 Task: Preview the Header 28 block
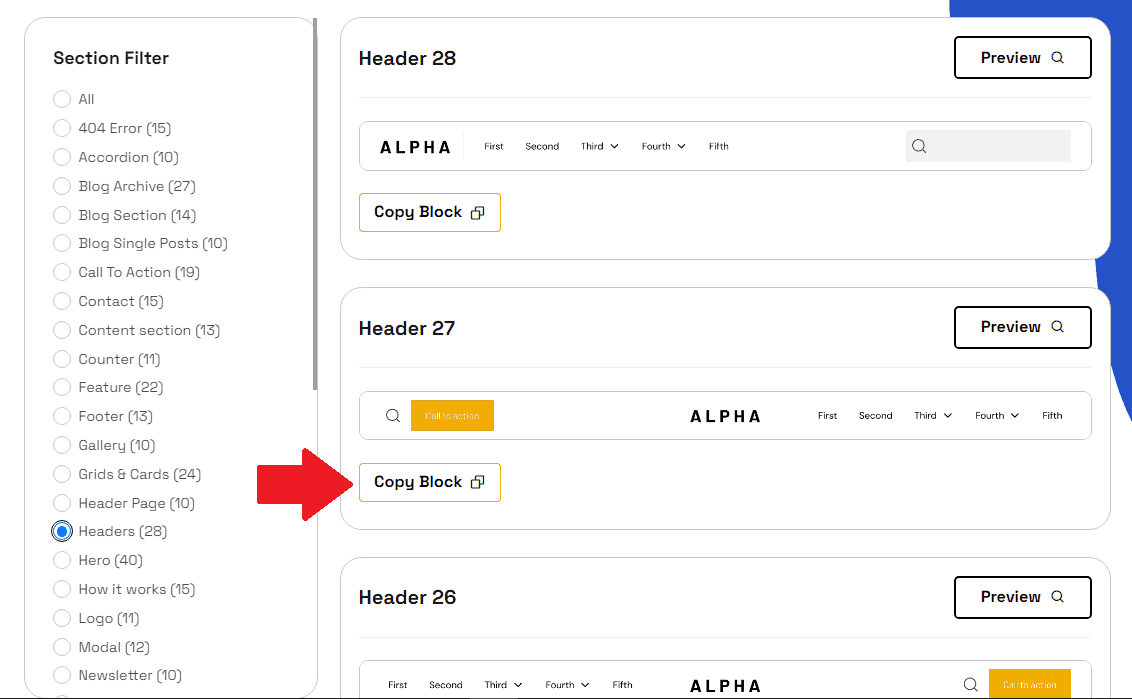[1022, 58]
